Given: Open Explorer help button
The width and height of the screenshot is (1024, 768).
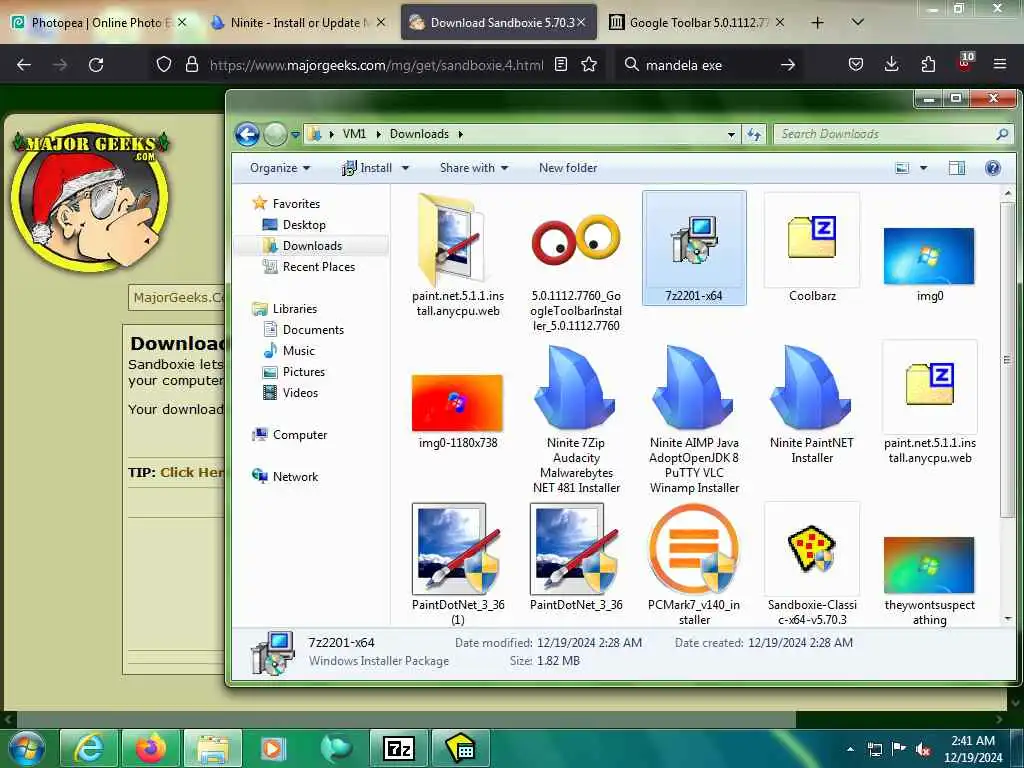Looking at the screenshot, I should pyautogui.click(x=993, y=168).
